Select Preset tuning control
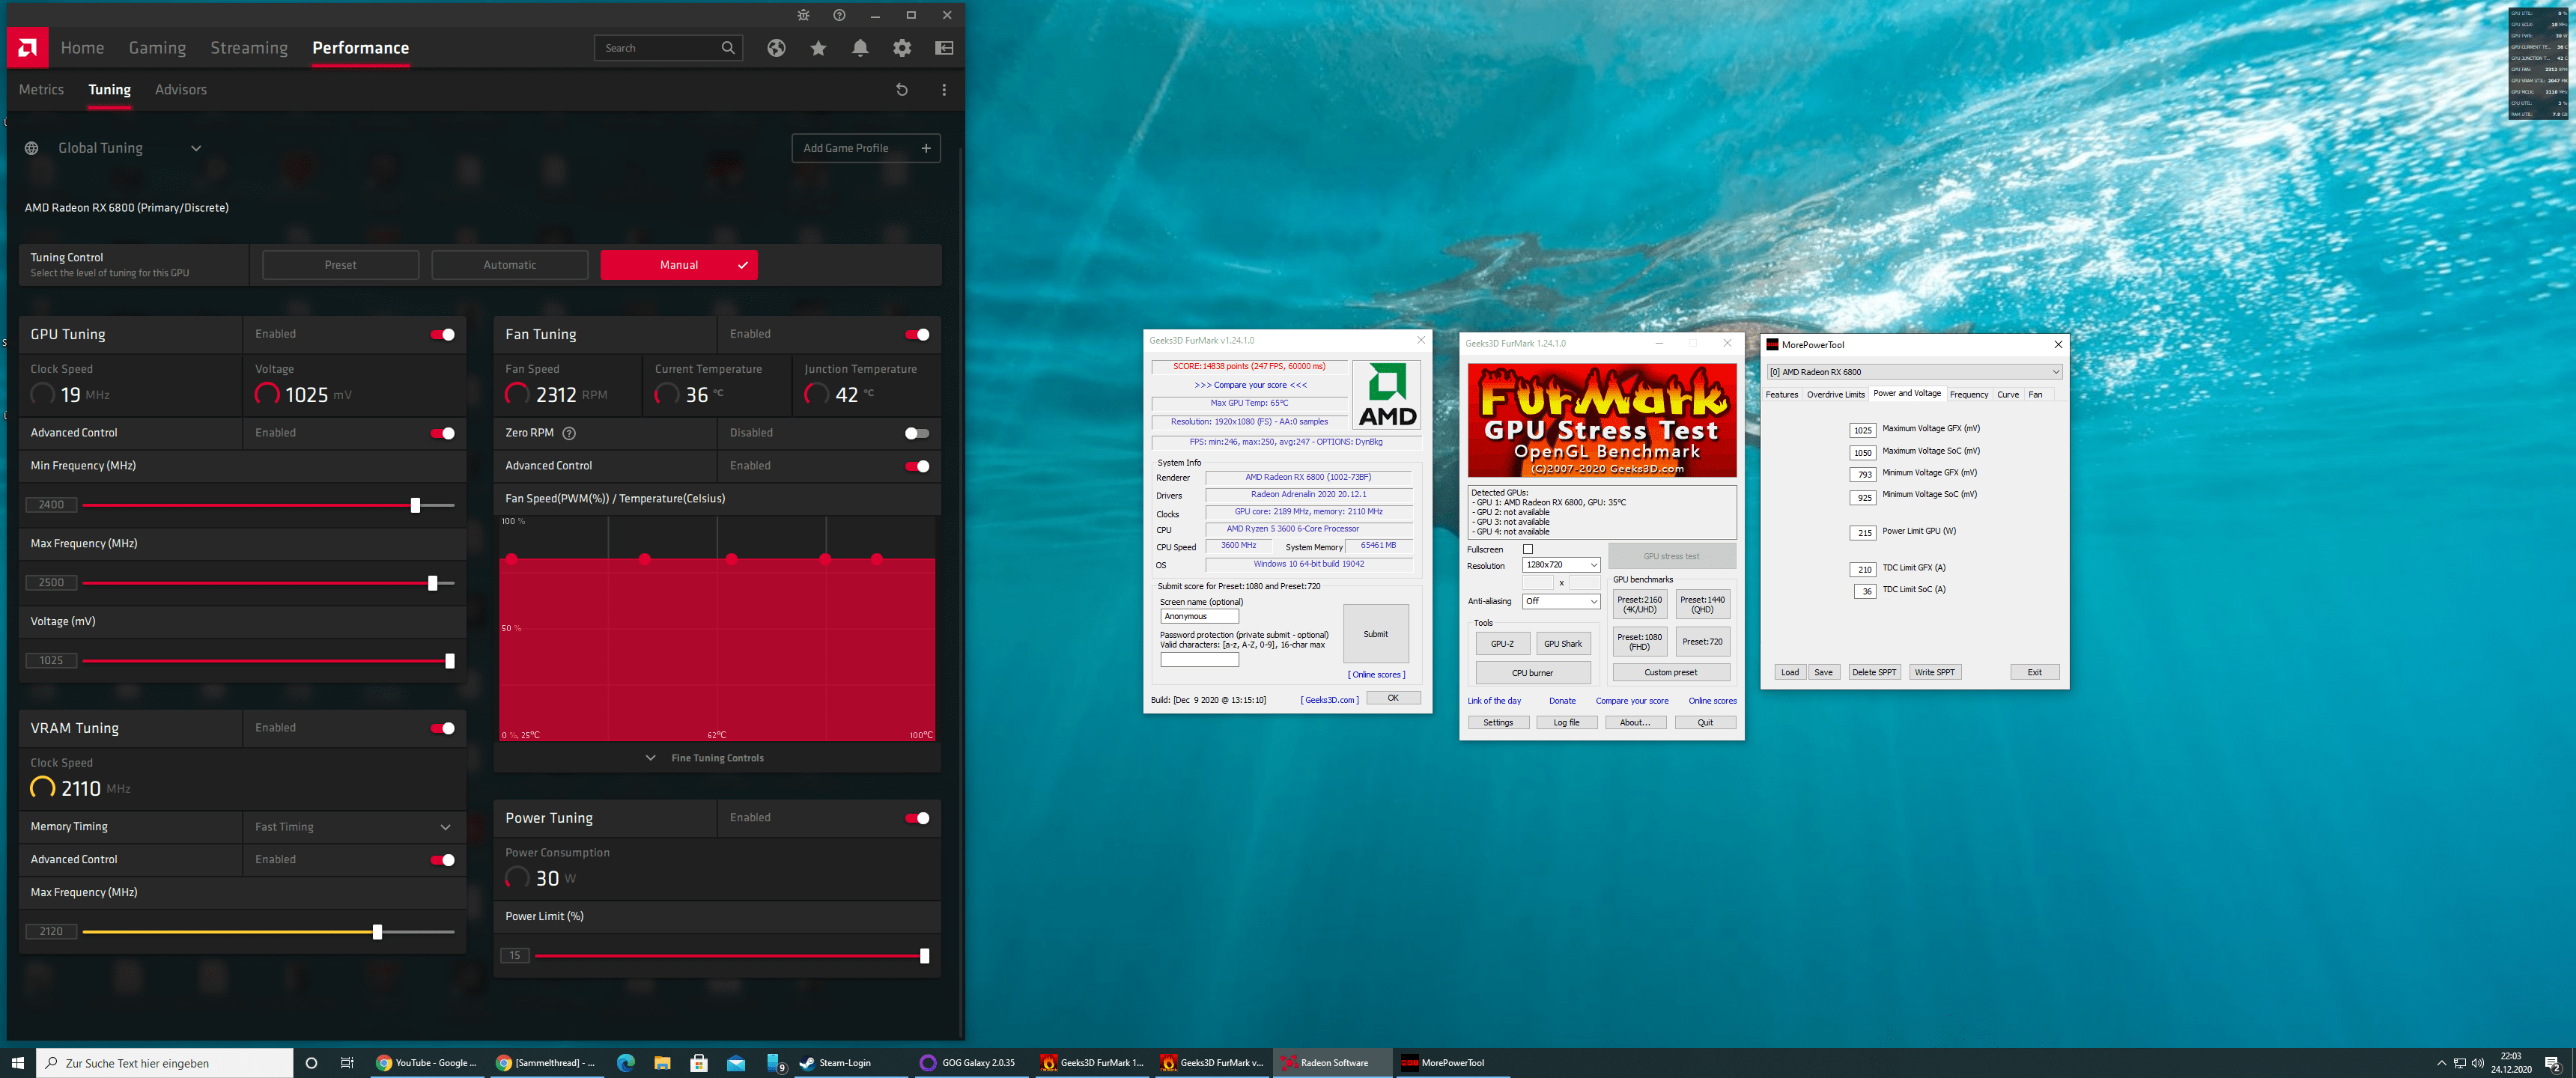This screenshot has width=2576, height=1078. 340,265
